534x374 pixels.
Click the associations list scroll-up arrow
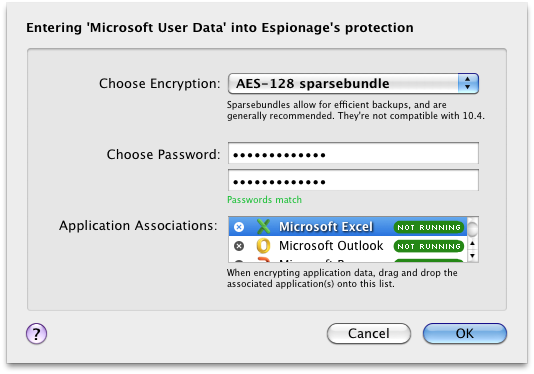[472, 244]
